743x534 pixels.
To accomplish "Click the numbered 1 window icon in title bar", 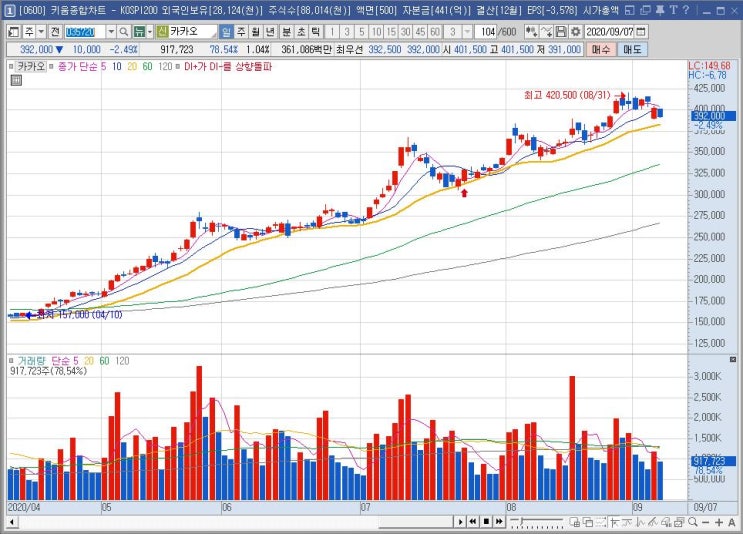I will point(9,10).
